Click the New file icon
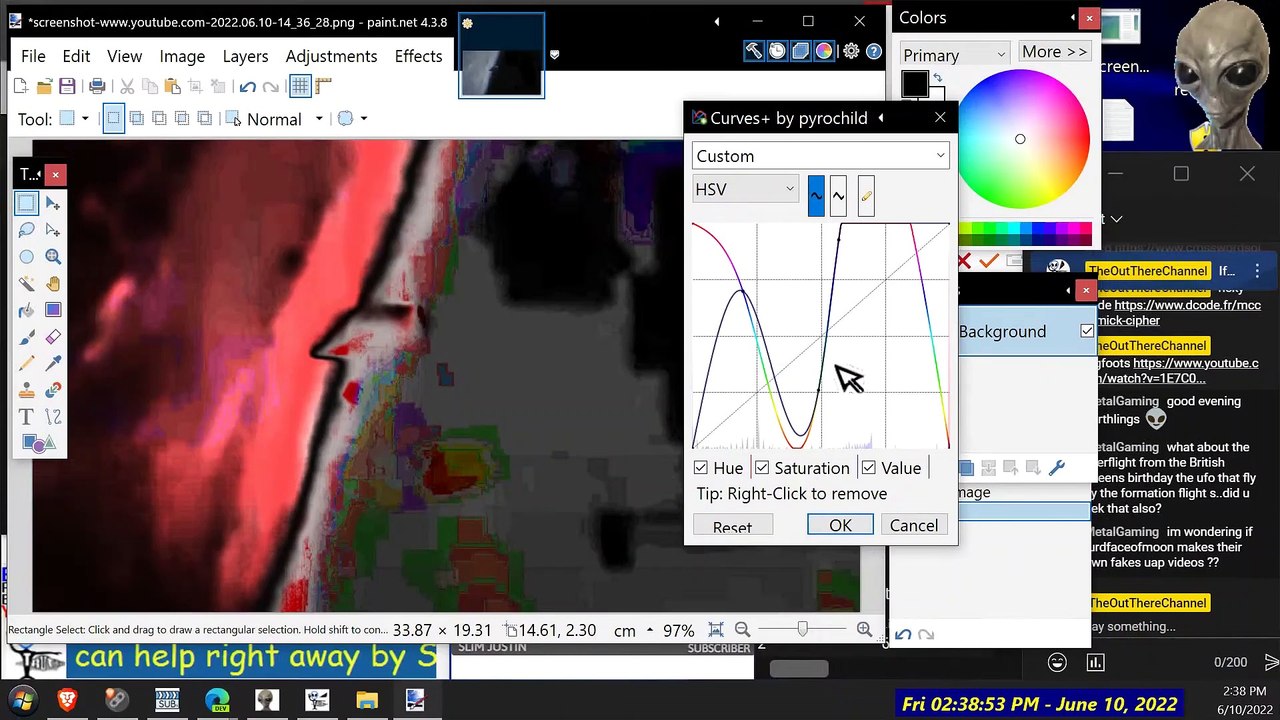1280x720 pixels. [21, 87]
